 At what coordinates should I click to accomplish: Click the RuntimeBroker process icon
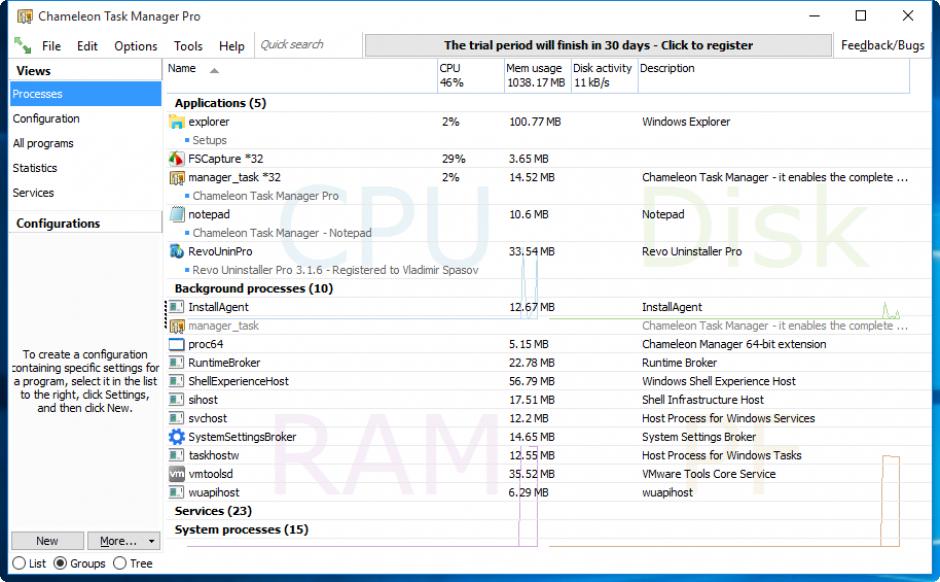[176, 363]
